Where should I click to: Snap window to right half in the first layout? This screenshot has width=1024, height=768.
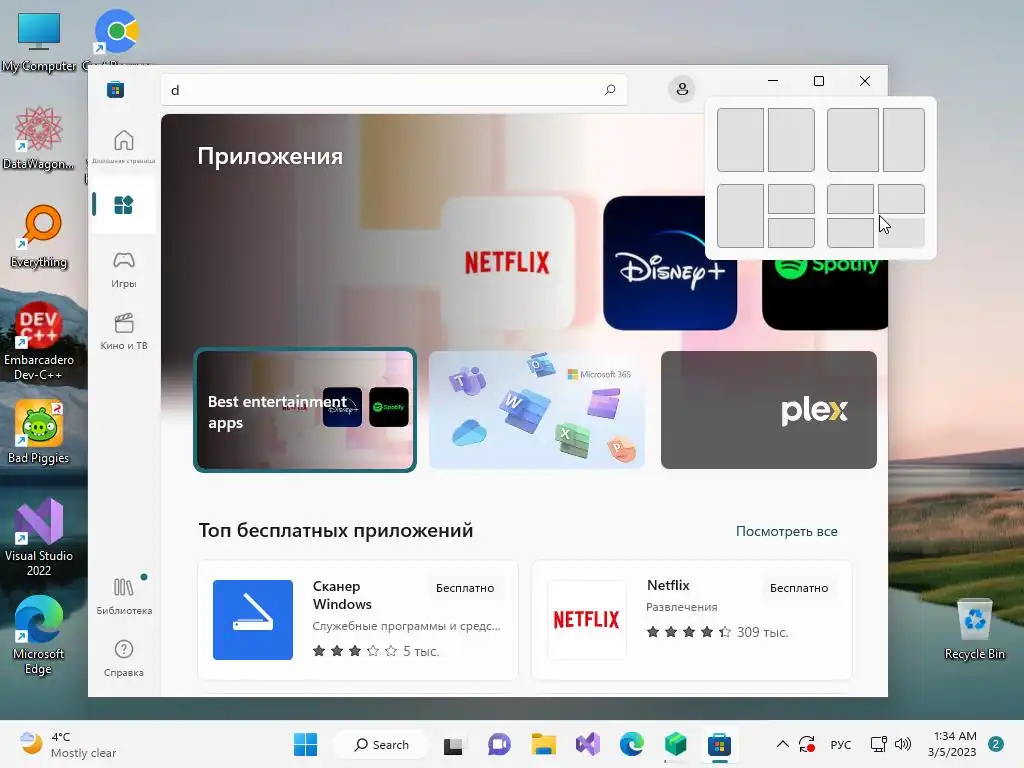tap(792, 140)
